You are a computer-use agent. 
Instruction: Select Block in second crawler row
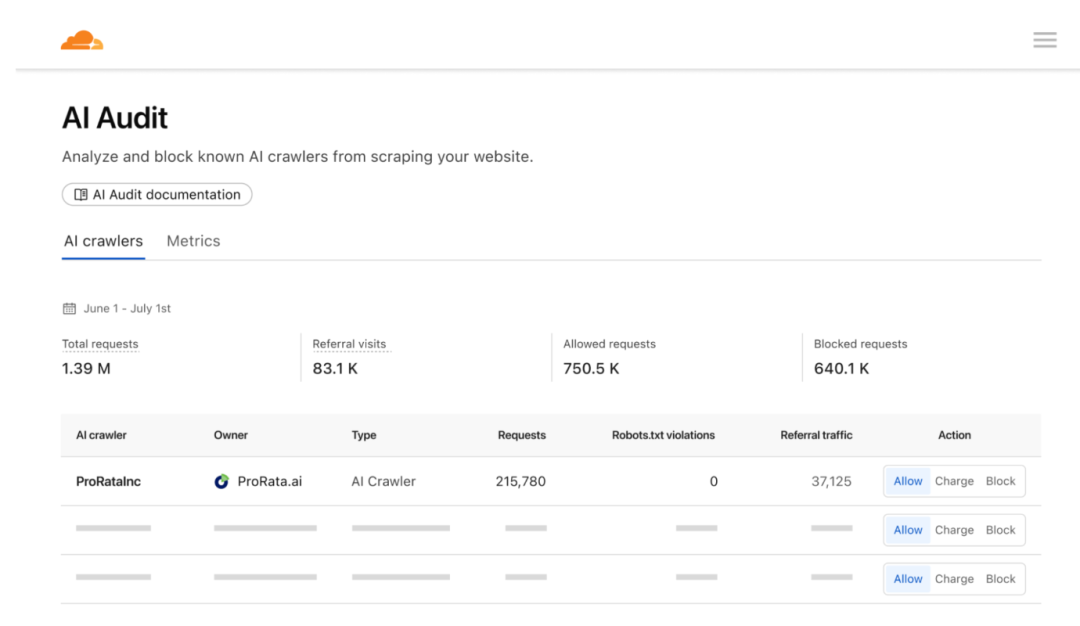pos(1000,530)
